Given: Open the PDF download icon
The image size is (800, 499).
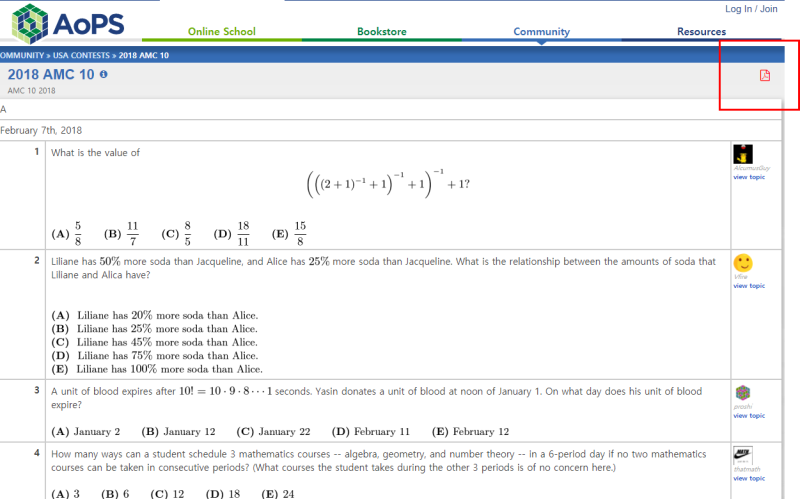Looking at the screenshot, I should (x=764, y=76).
